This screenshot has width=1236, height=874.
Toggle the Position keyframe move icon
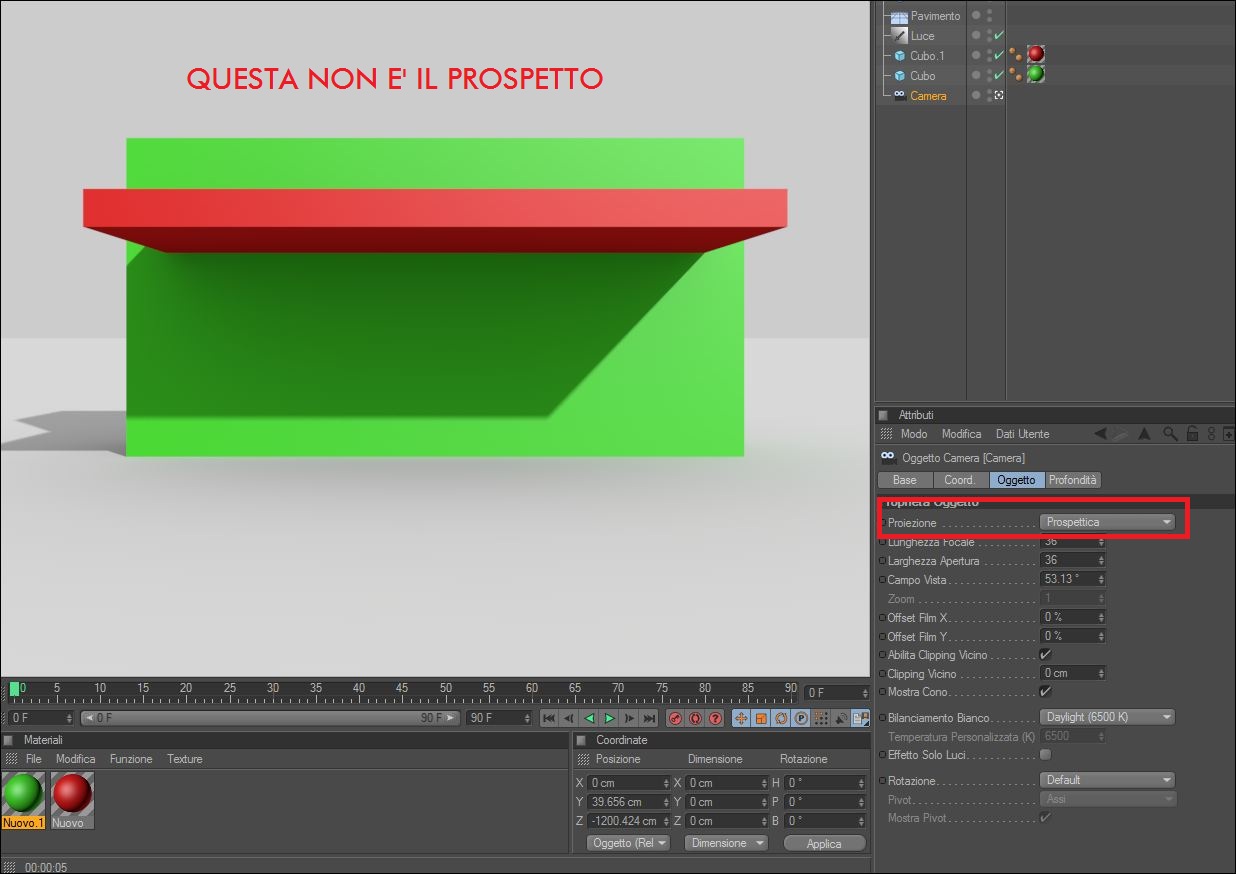741,718
